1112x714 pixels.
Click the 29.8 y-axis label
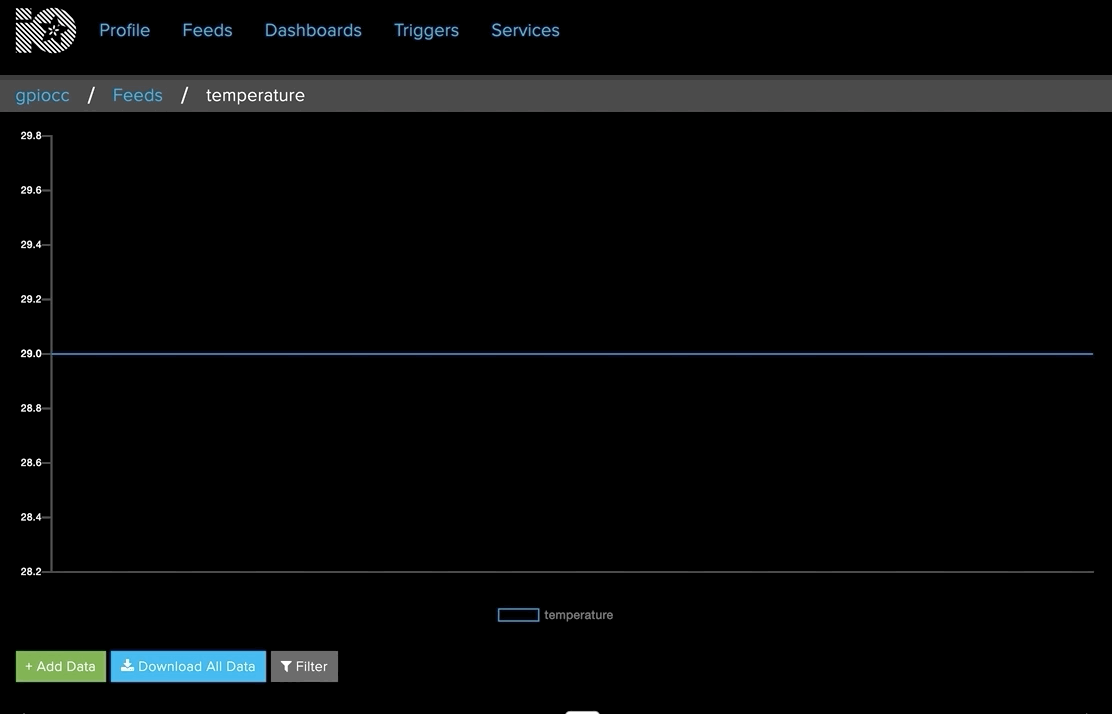coord(30,135)
